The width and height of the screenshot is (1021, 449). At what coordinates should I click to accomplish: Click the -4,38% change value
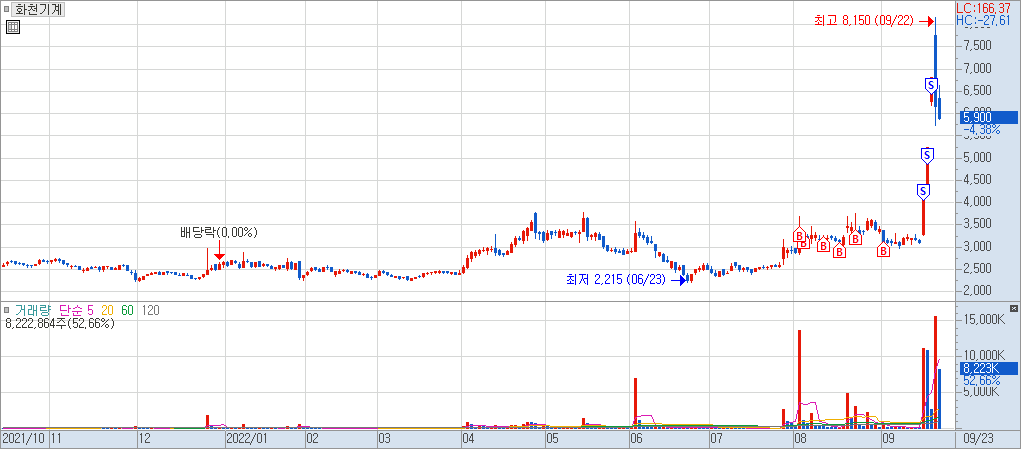[x=981, y=129]
